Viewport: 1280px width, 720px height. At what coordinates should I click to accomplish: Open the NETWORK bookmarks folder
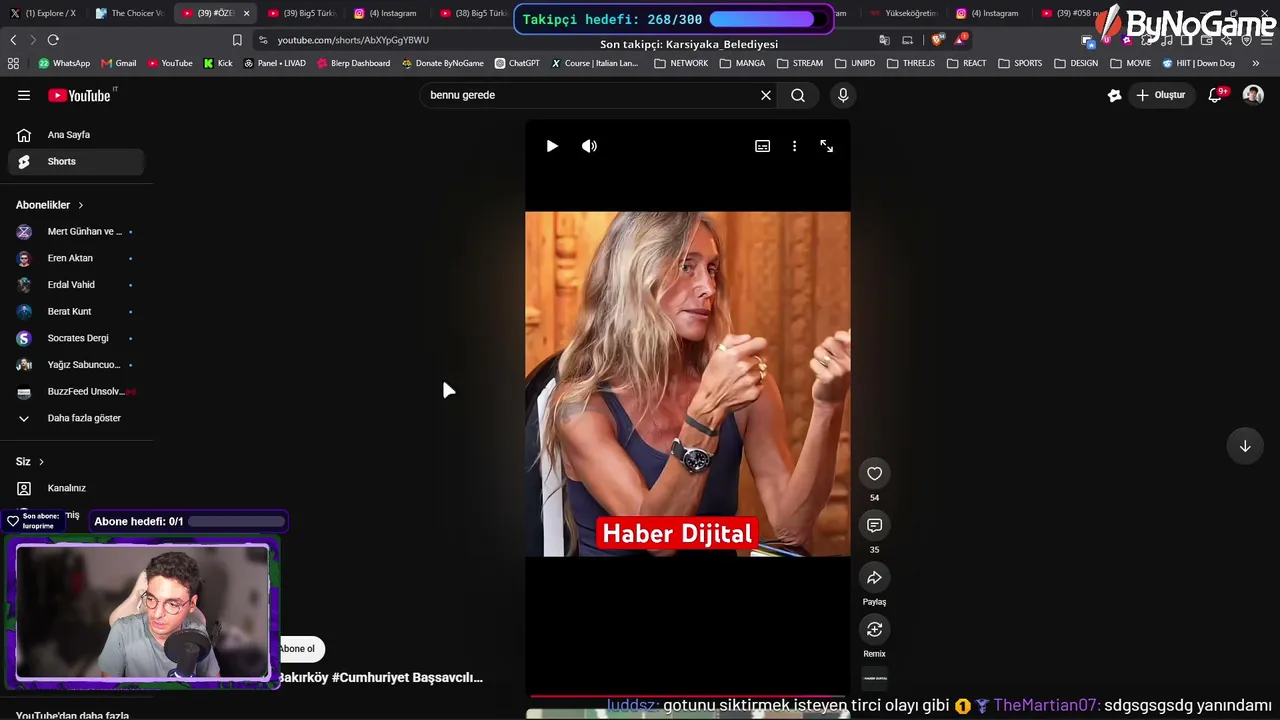(681, 63)
